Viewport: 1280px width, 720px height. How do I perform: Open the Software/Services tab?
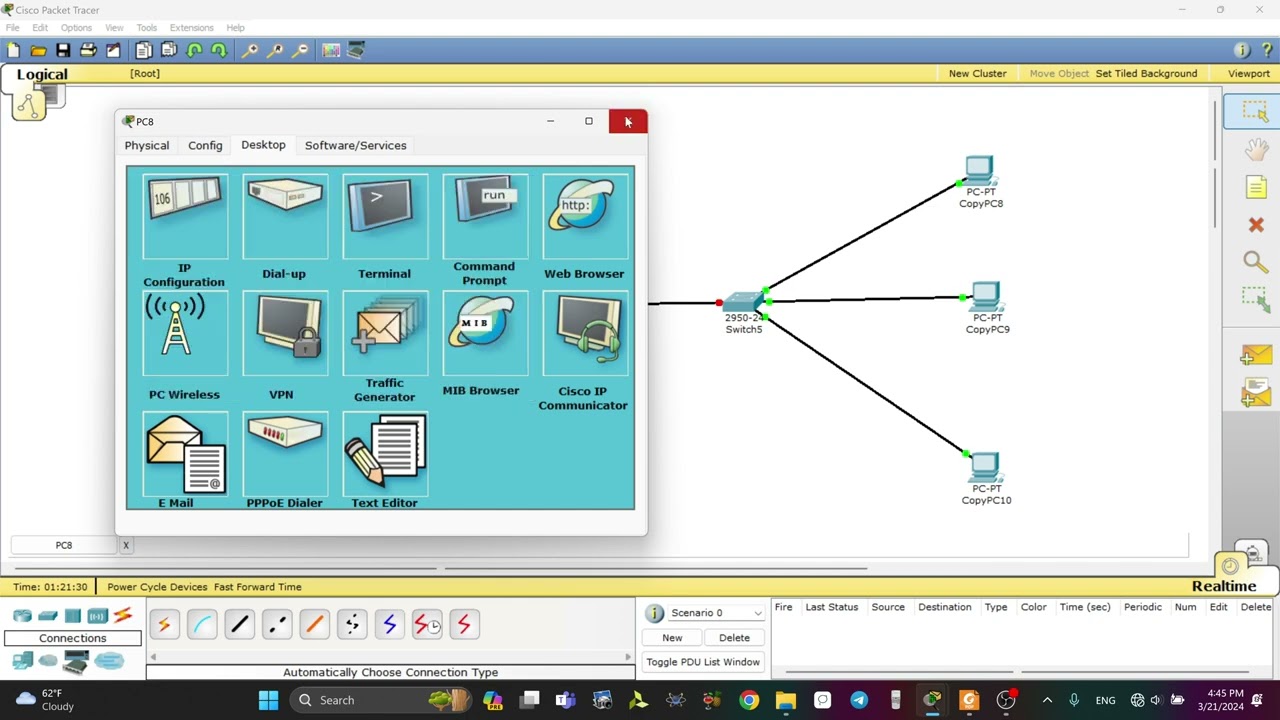[355, 146]
